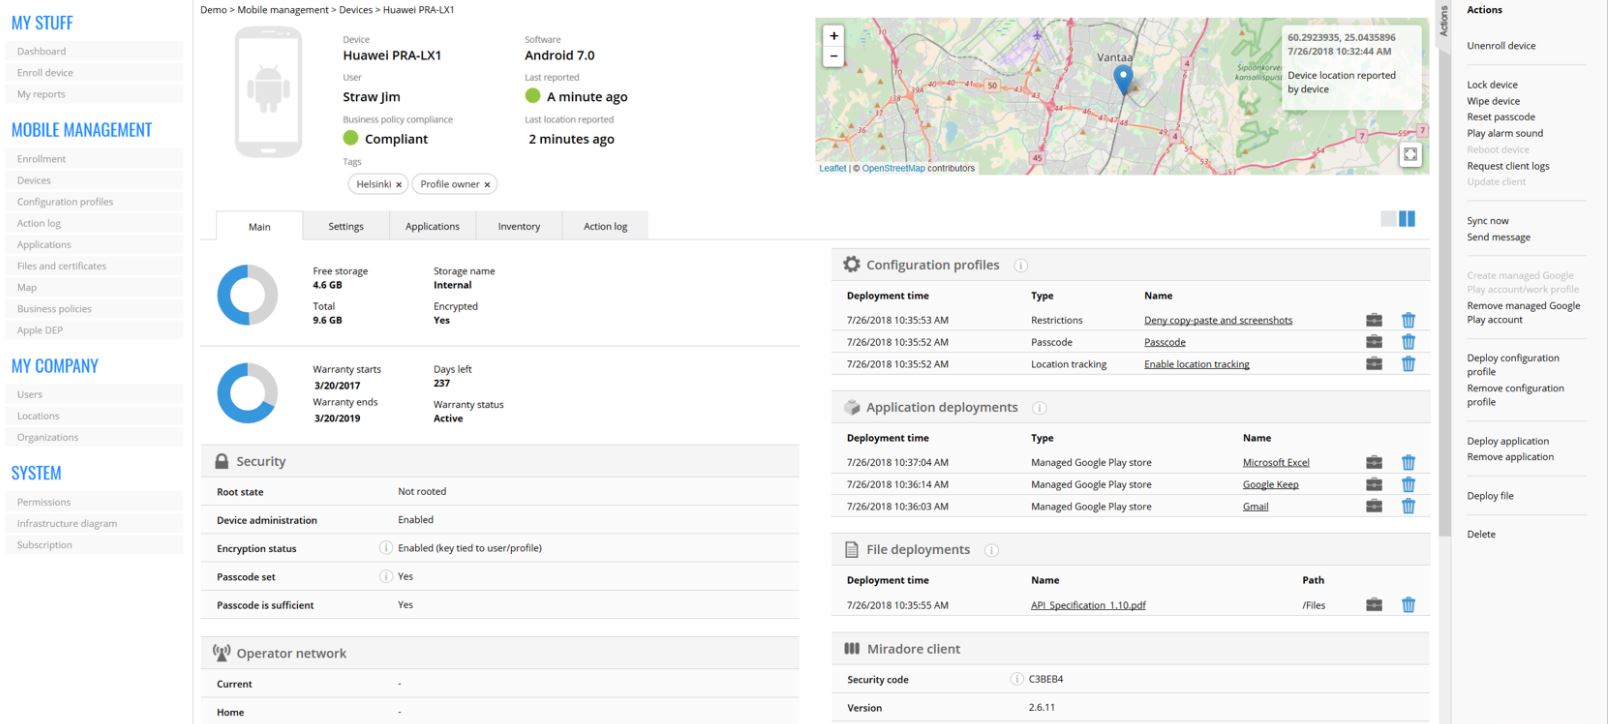The image size is (1608, 724).
Task: Open the Deny copy-paste and screenshots link
Action: 1218,320
